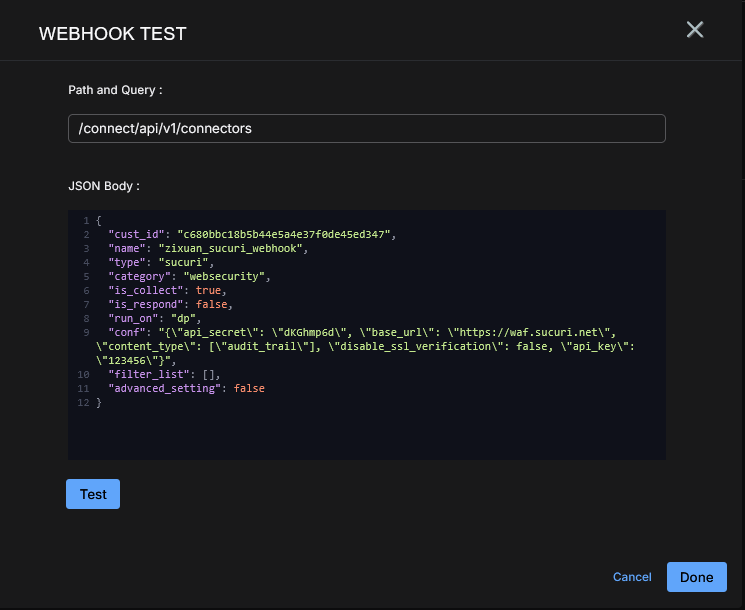Click the WEBHOOK TEST title
Viewport: 745px width, 610px height.
point(113,34)
